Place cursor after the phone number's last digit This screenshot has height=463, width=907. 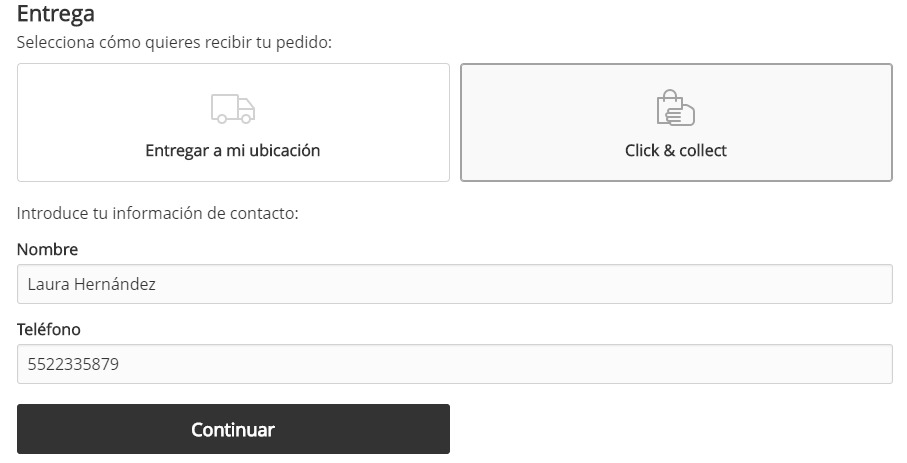[121, 364]
